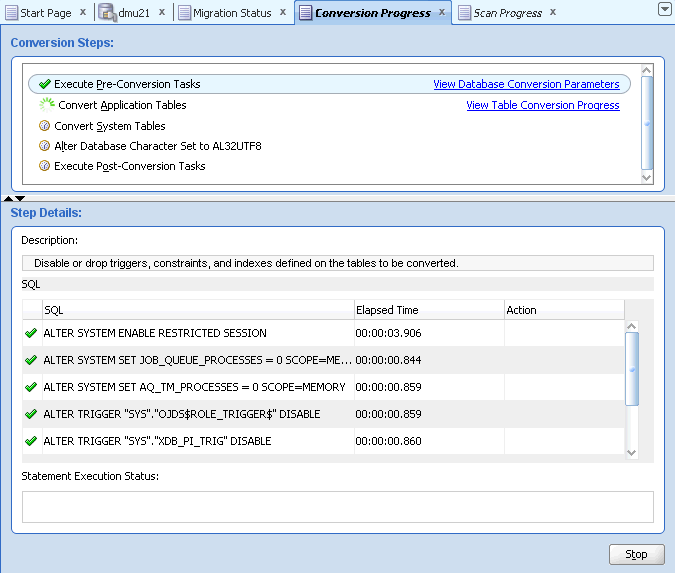Open View Database Conversion Parameters link
The image size is (675, 573).
(x=526, y=84)
